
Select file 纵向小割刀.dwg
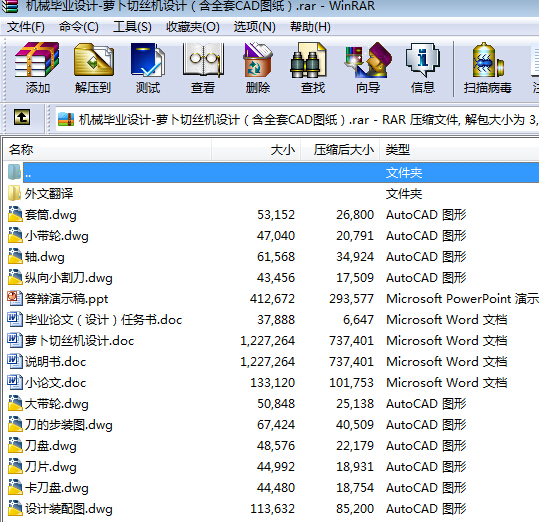point(68,278)
